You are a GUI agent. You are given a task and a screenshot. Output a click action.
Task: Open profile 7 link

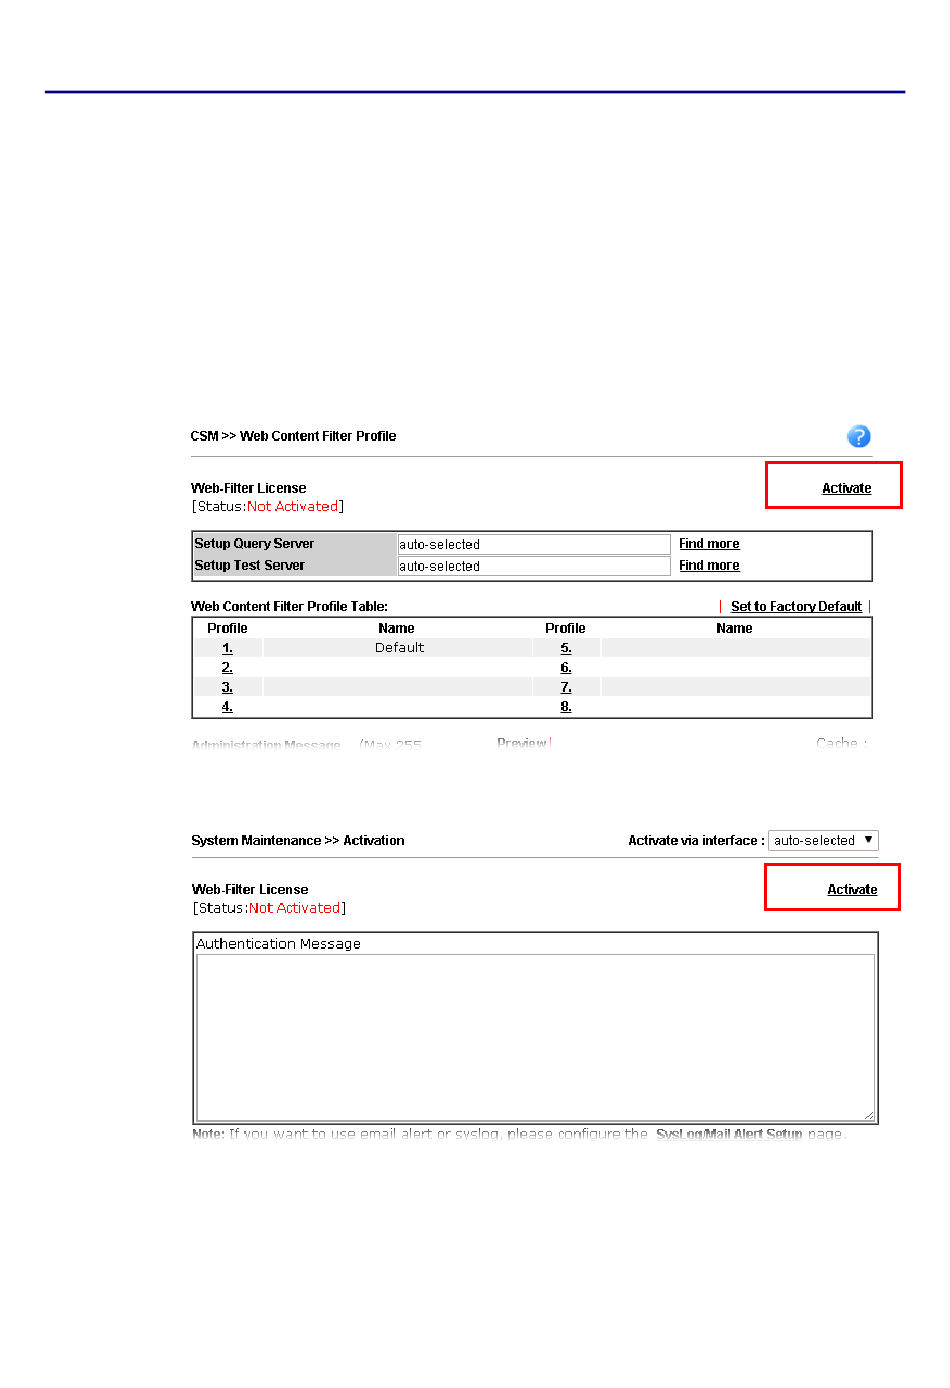click(x=566, y=687)
